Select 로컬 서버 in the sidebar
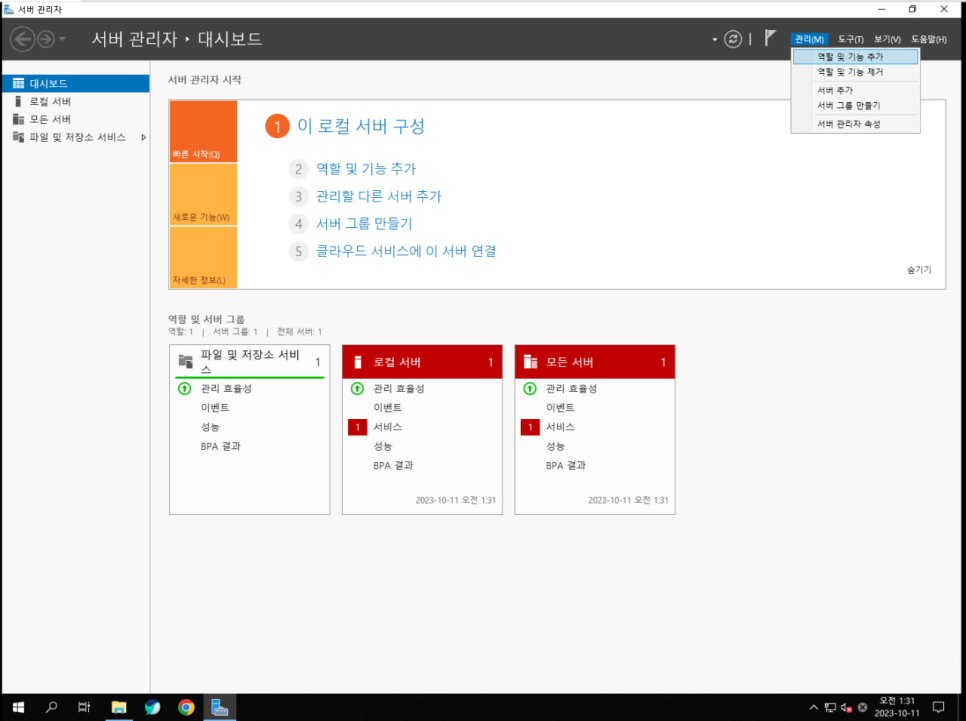The width and height of the screenshot is (966, 721). click(x=50, y=102)
